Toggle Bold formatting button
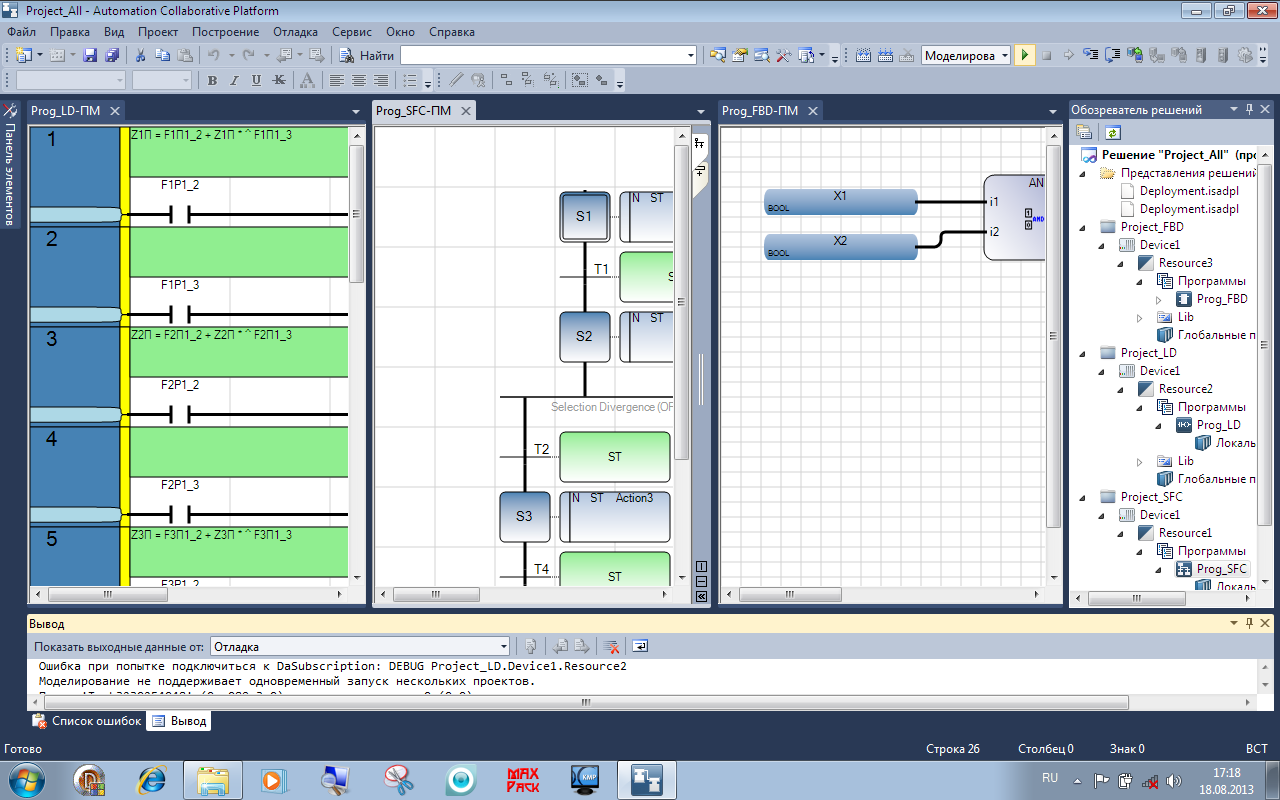Image resolution: width=1280 pixels, height=800 pixels. click(212, 80)
